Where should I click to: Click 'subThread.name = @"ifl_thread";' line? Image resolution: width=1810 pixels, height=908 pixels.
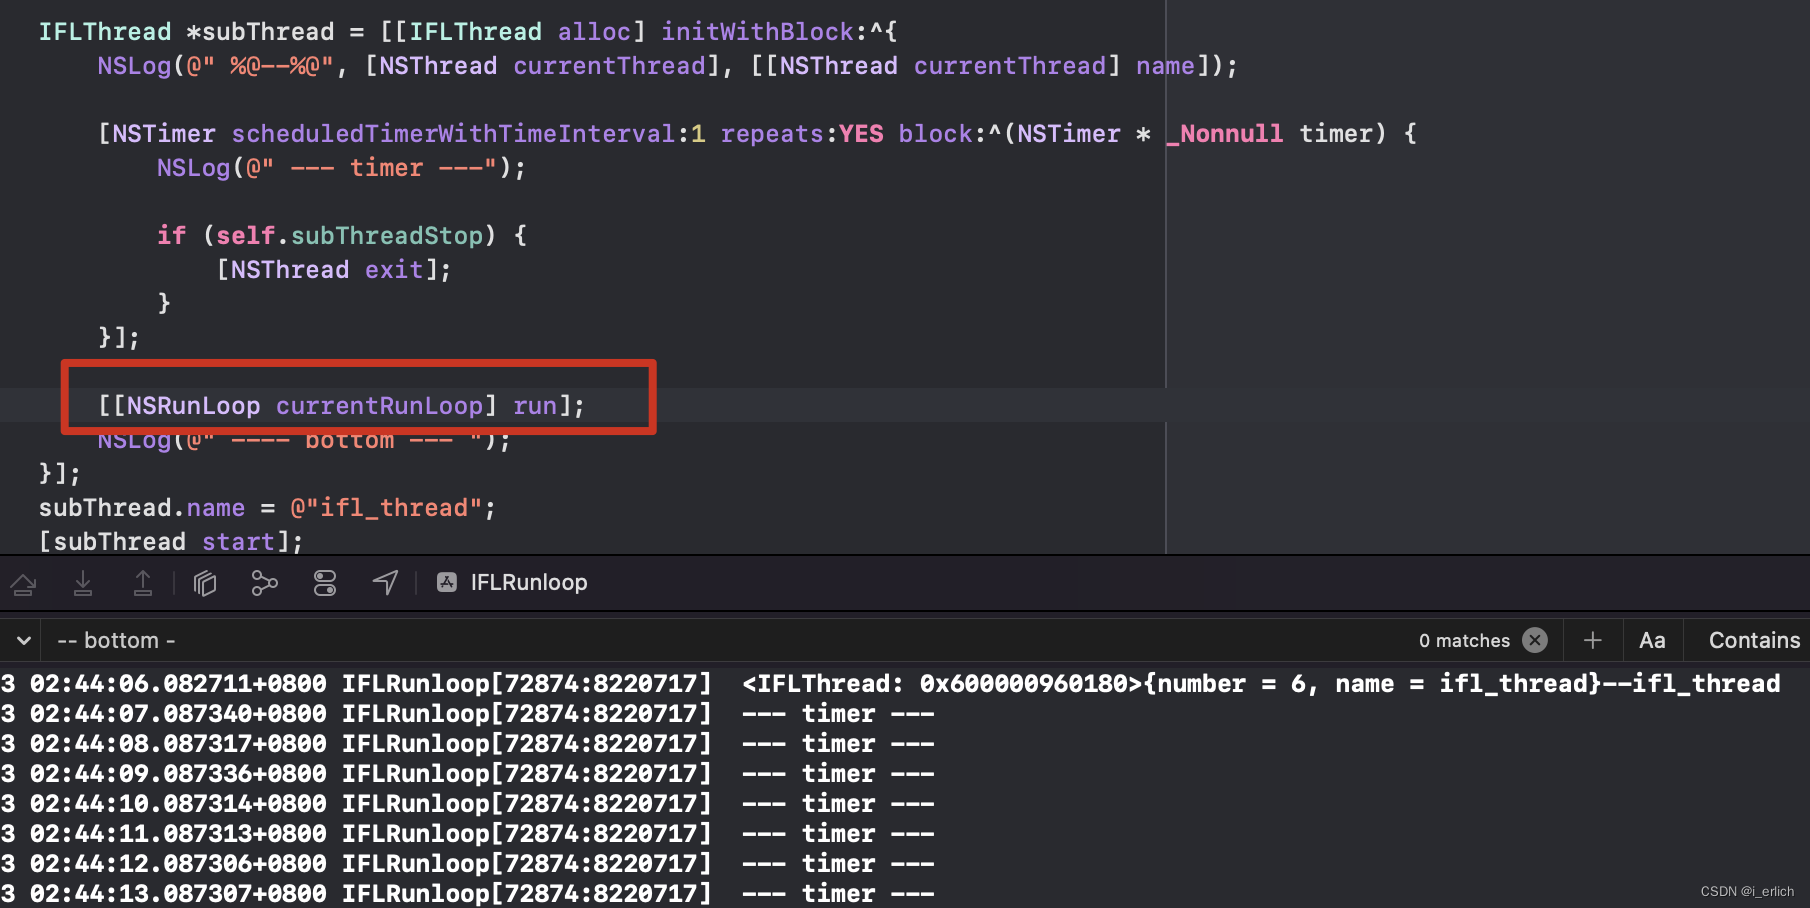click(x=267, y=508)
